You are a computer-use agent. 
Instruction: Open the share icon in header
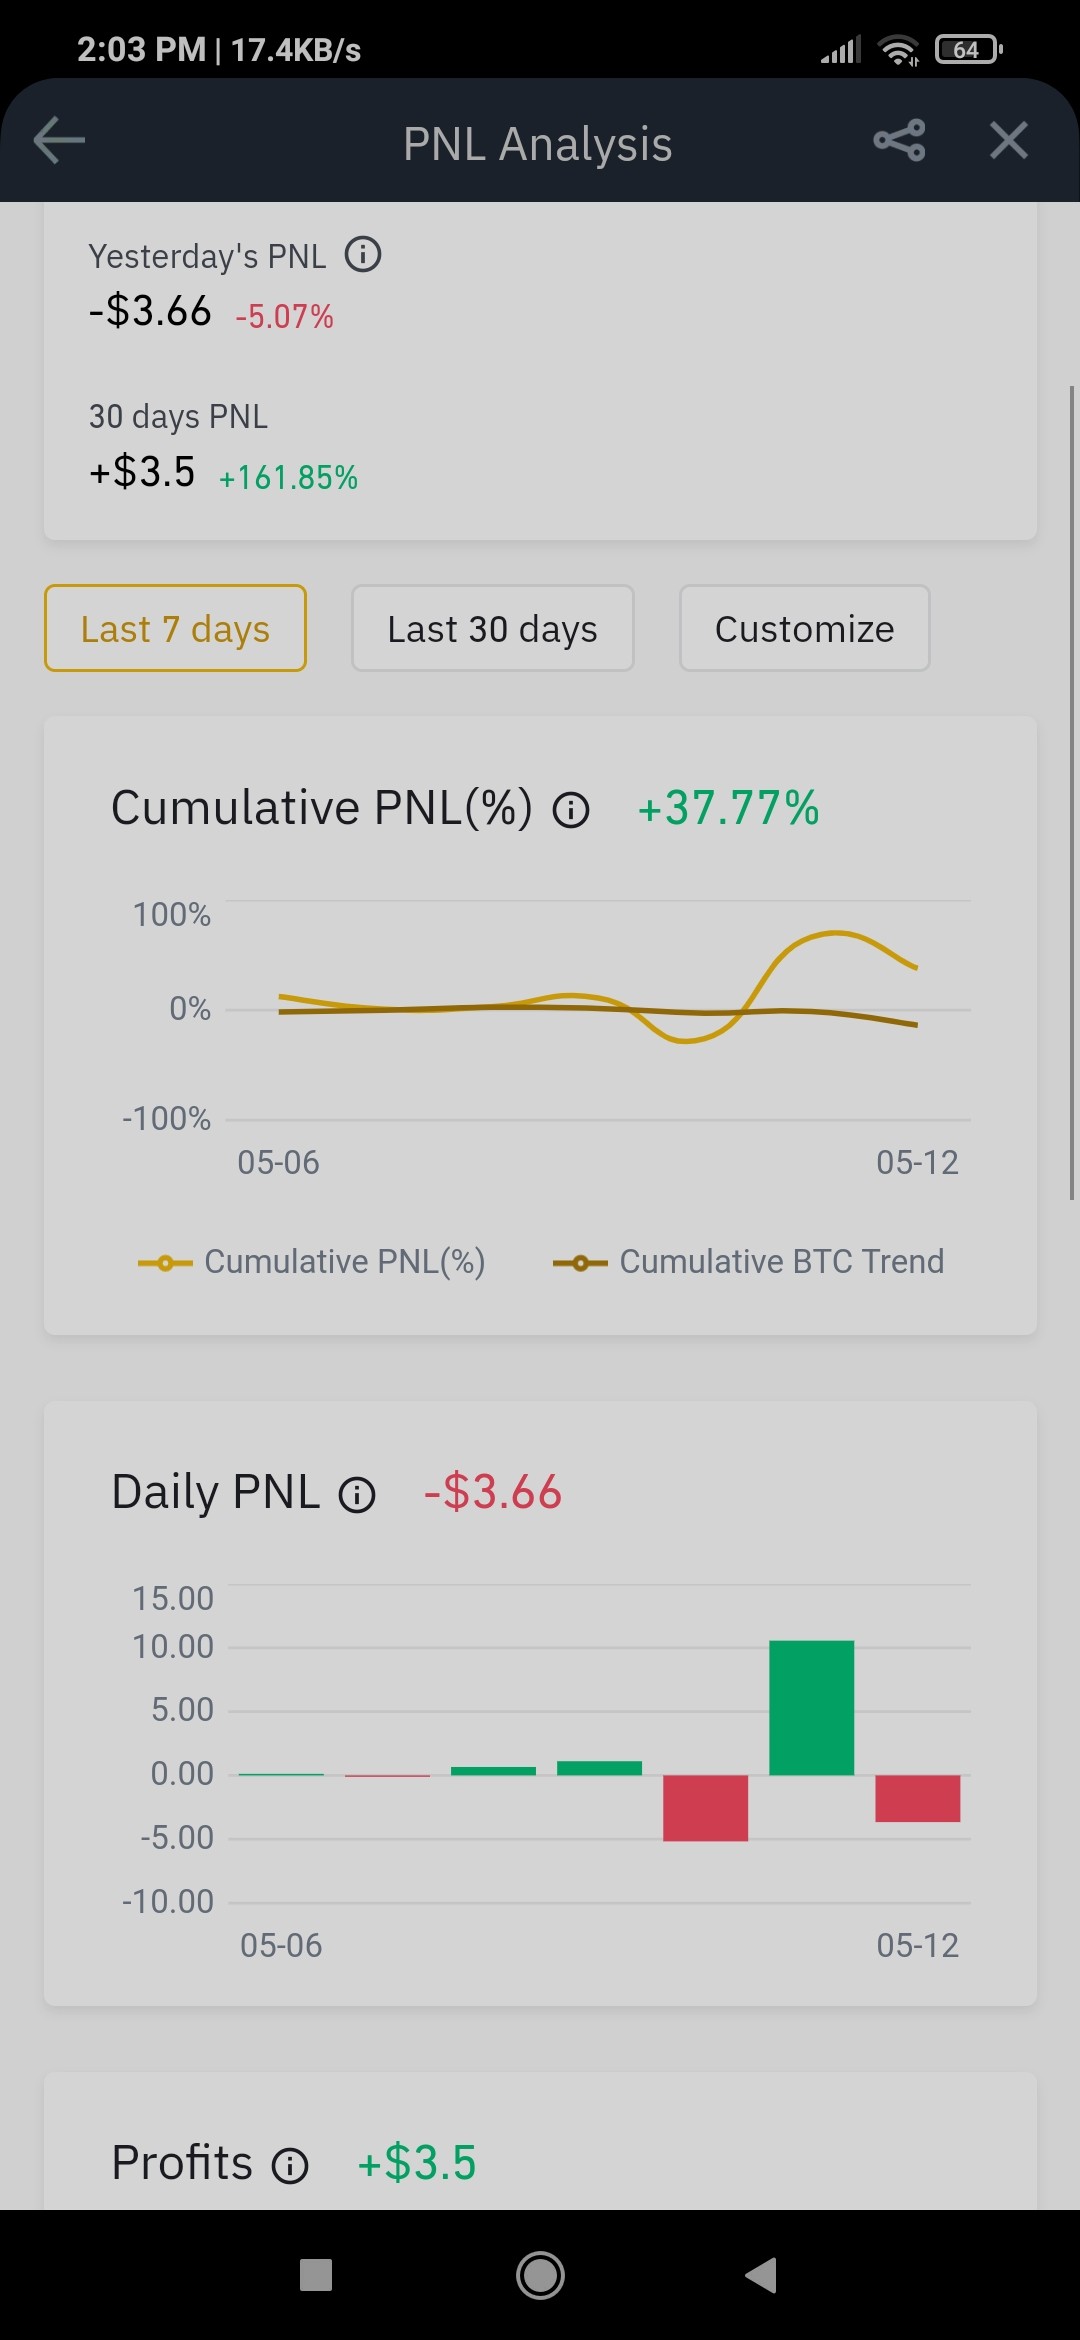point(899,140)
